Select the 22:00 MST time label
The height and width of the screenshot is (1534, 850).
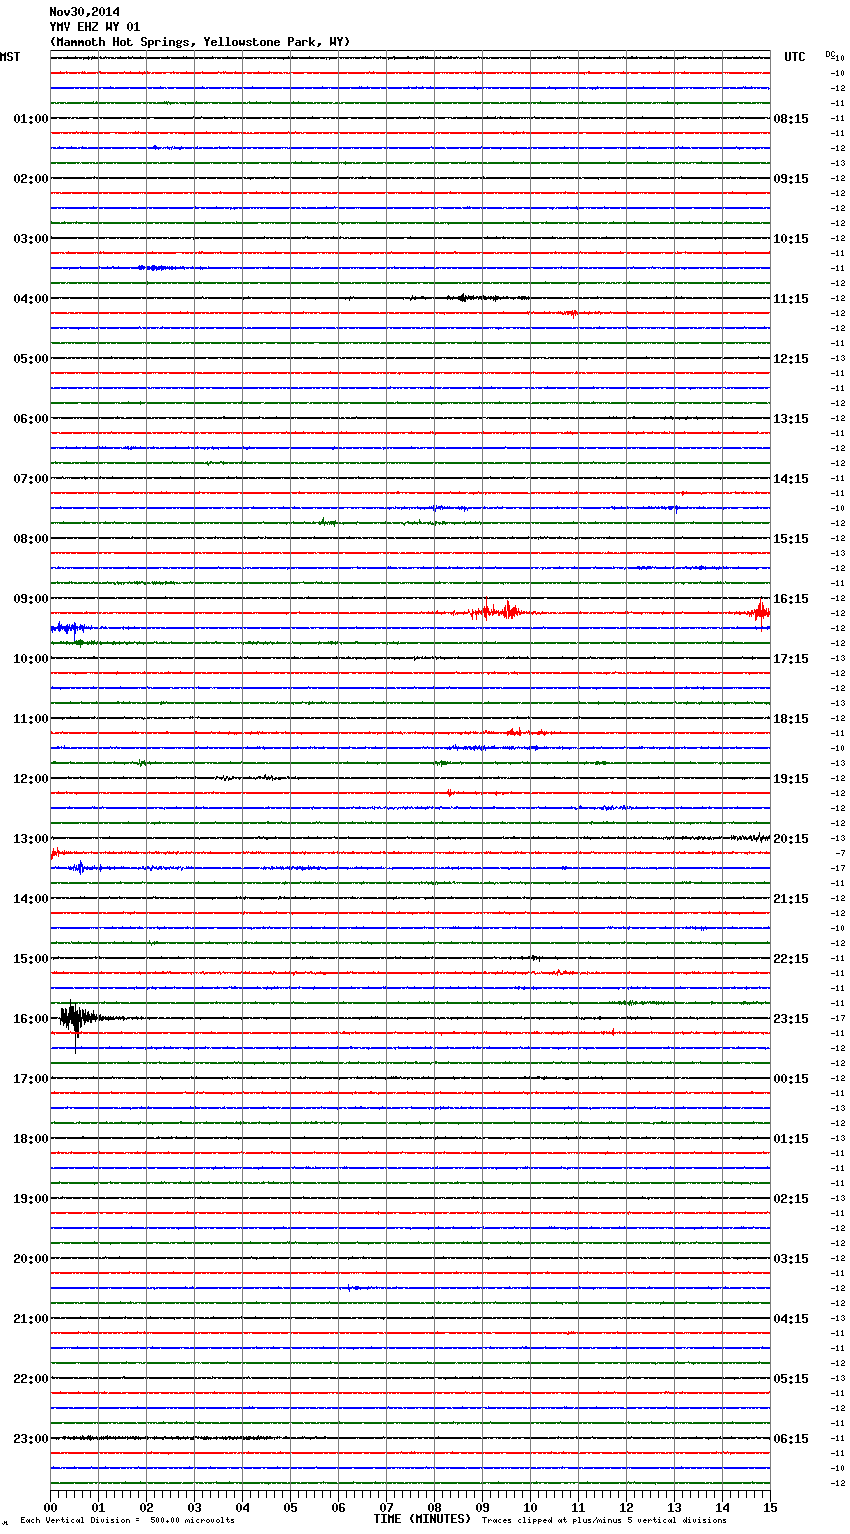tap(31, 1379)
